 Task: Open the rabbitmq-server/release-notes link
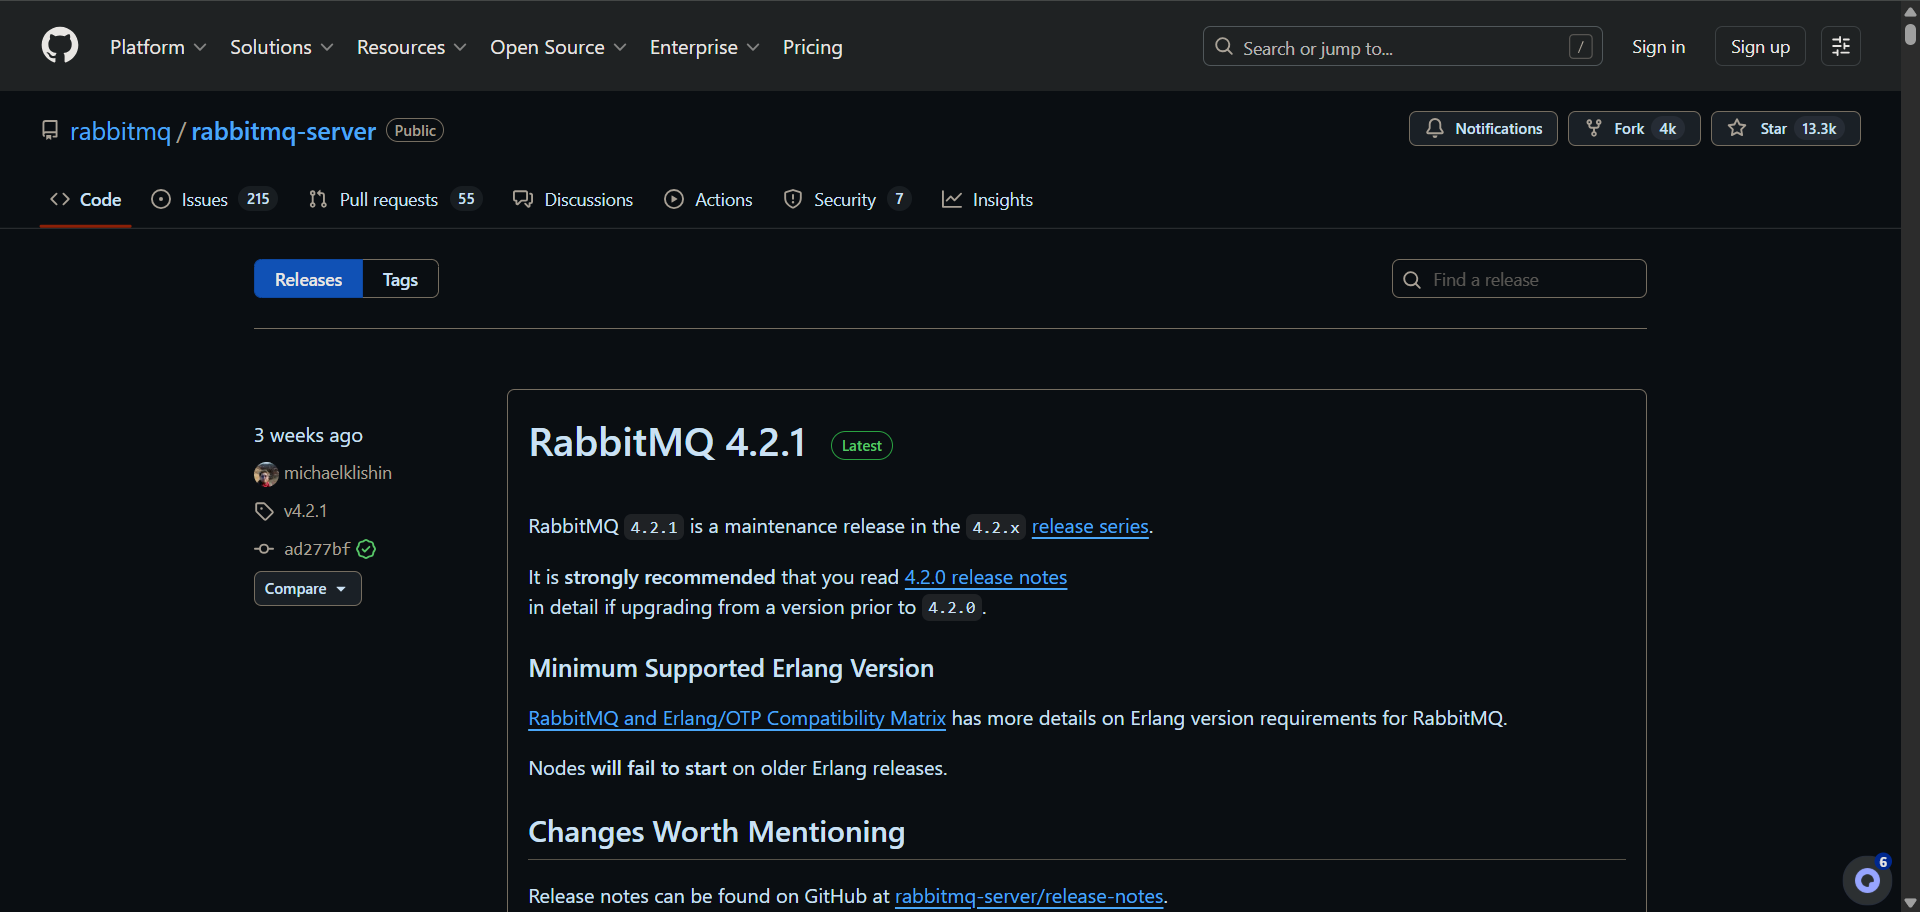pyautogui.click(x=1029, y=896)
